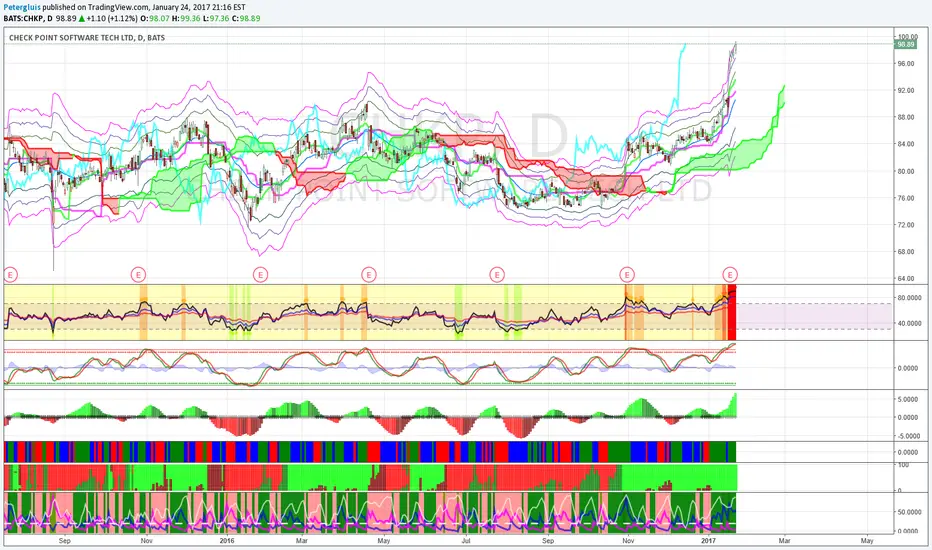The width and height of the screenshot is (932, 550).
Task: Open earnings marker E just before Nov 2015
Action: (x=138, y=275)
